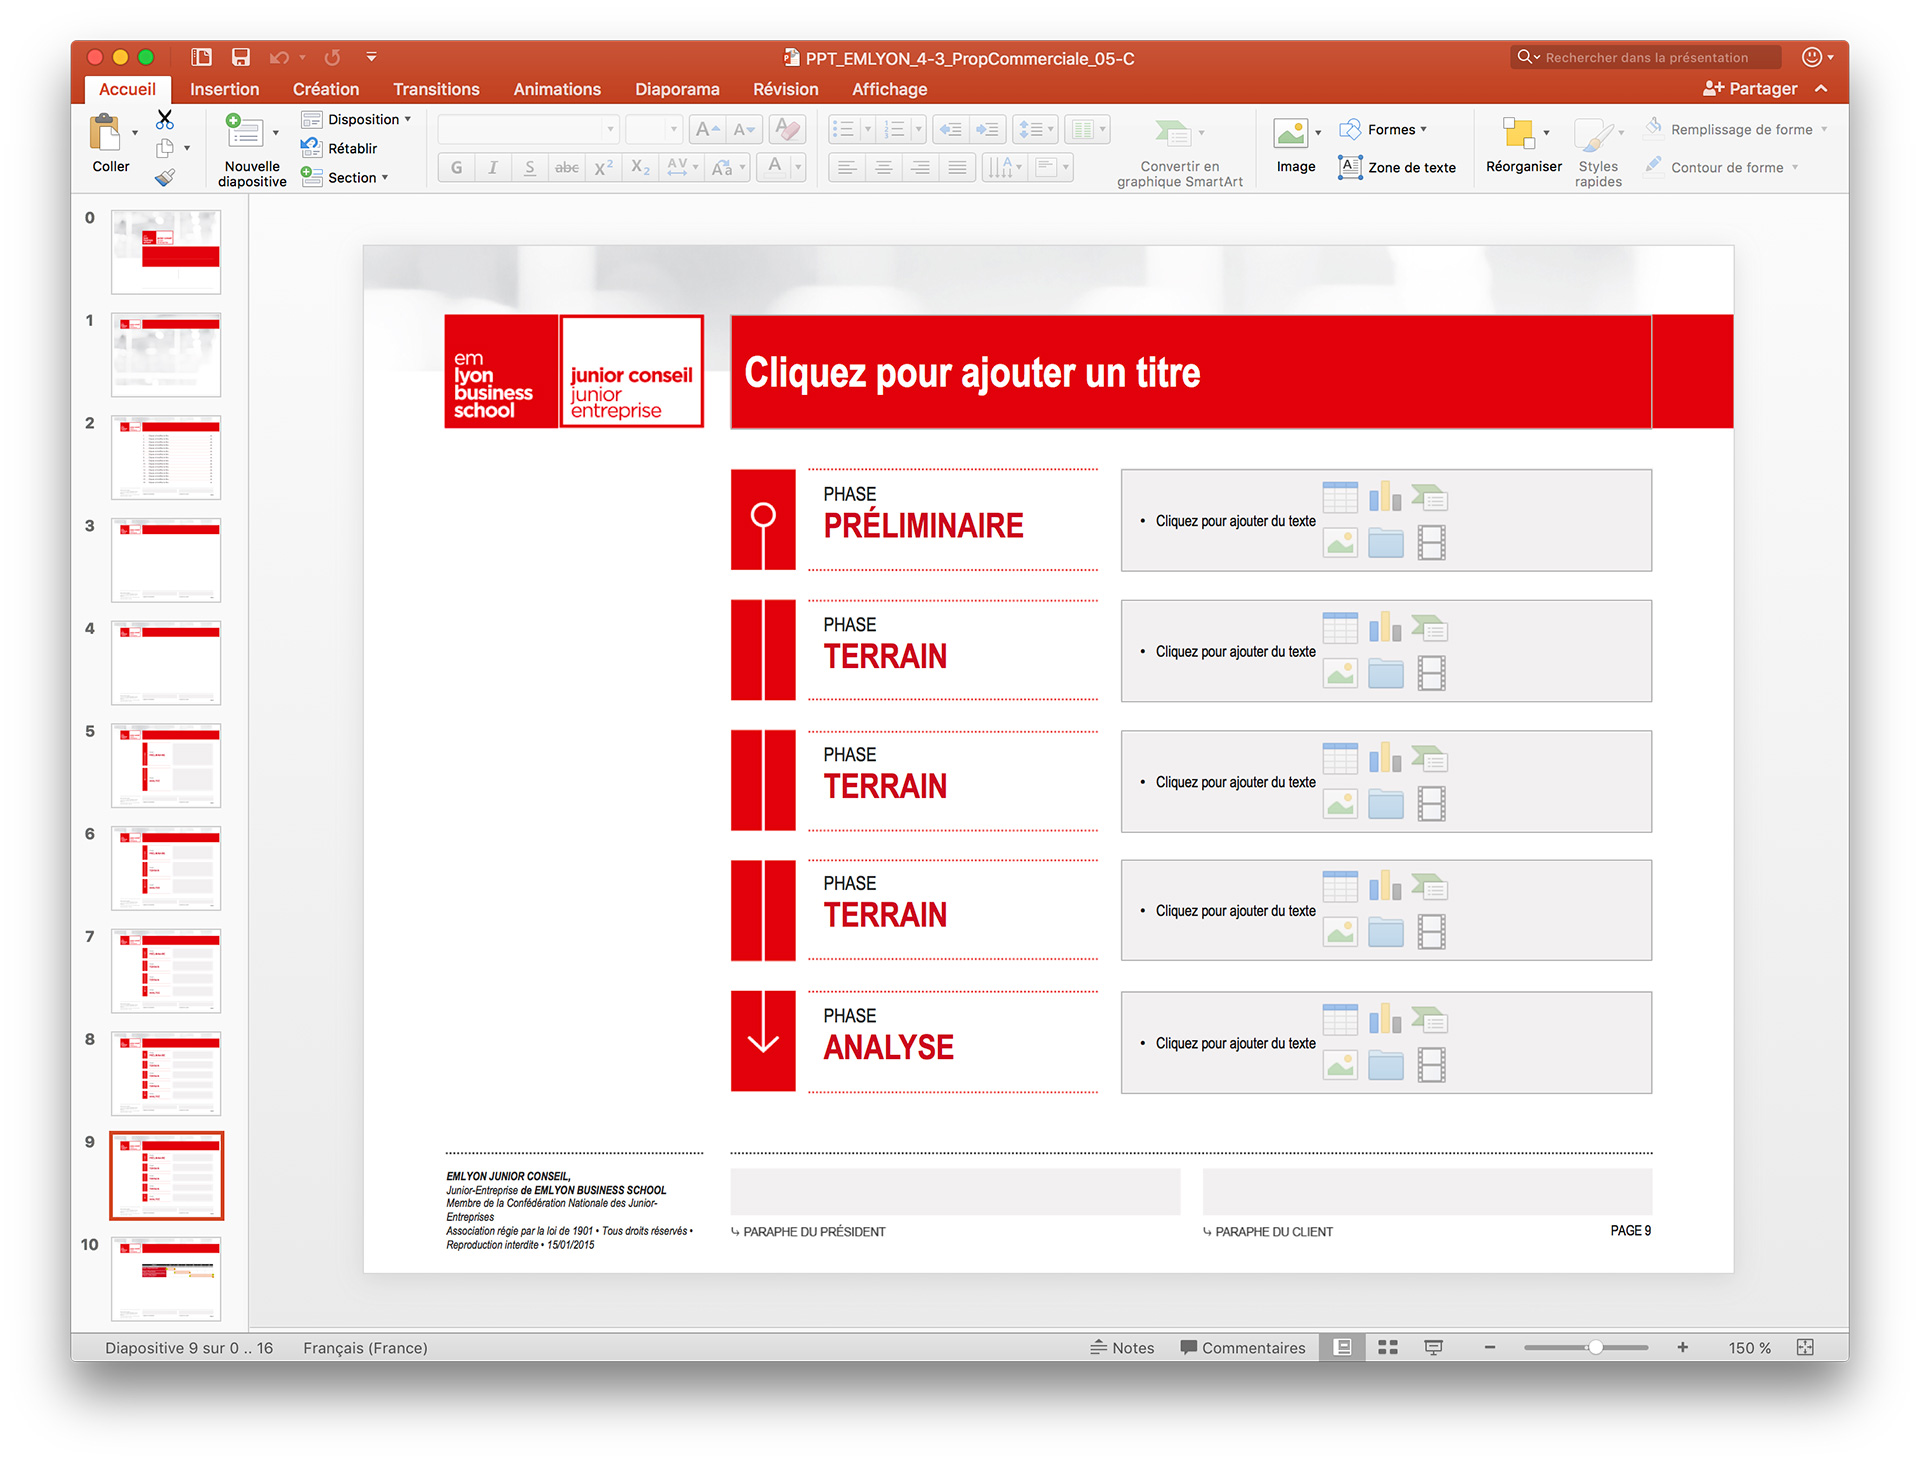Increase font size with large A icon
Viewport: 1920px width, 1463px height.
point(707,129)
